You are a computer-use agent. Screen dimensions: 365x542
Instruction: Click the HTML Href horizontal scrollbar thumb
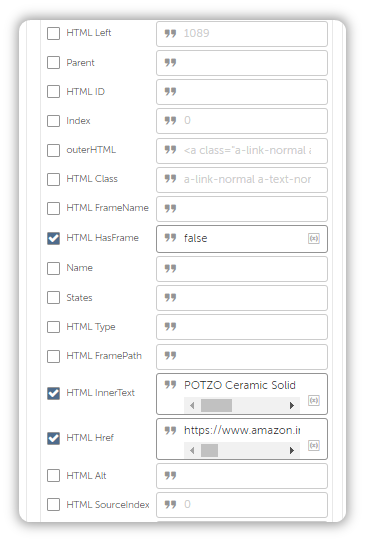209,450
